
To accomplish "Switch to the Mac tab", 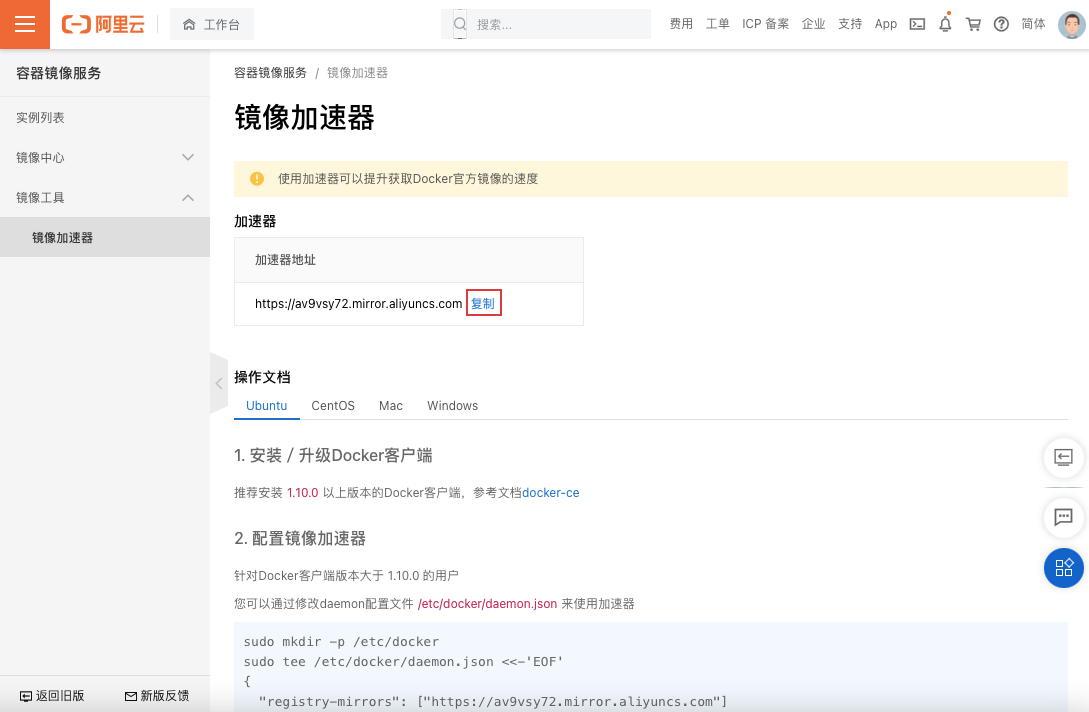I will (x=391, y=406).
